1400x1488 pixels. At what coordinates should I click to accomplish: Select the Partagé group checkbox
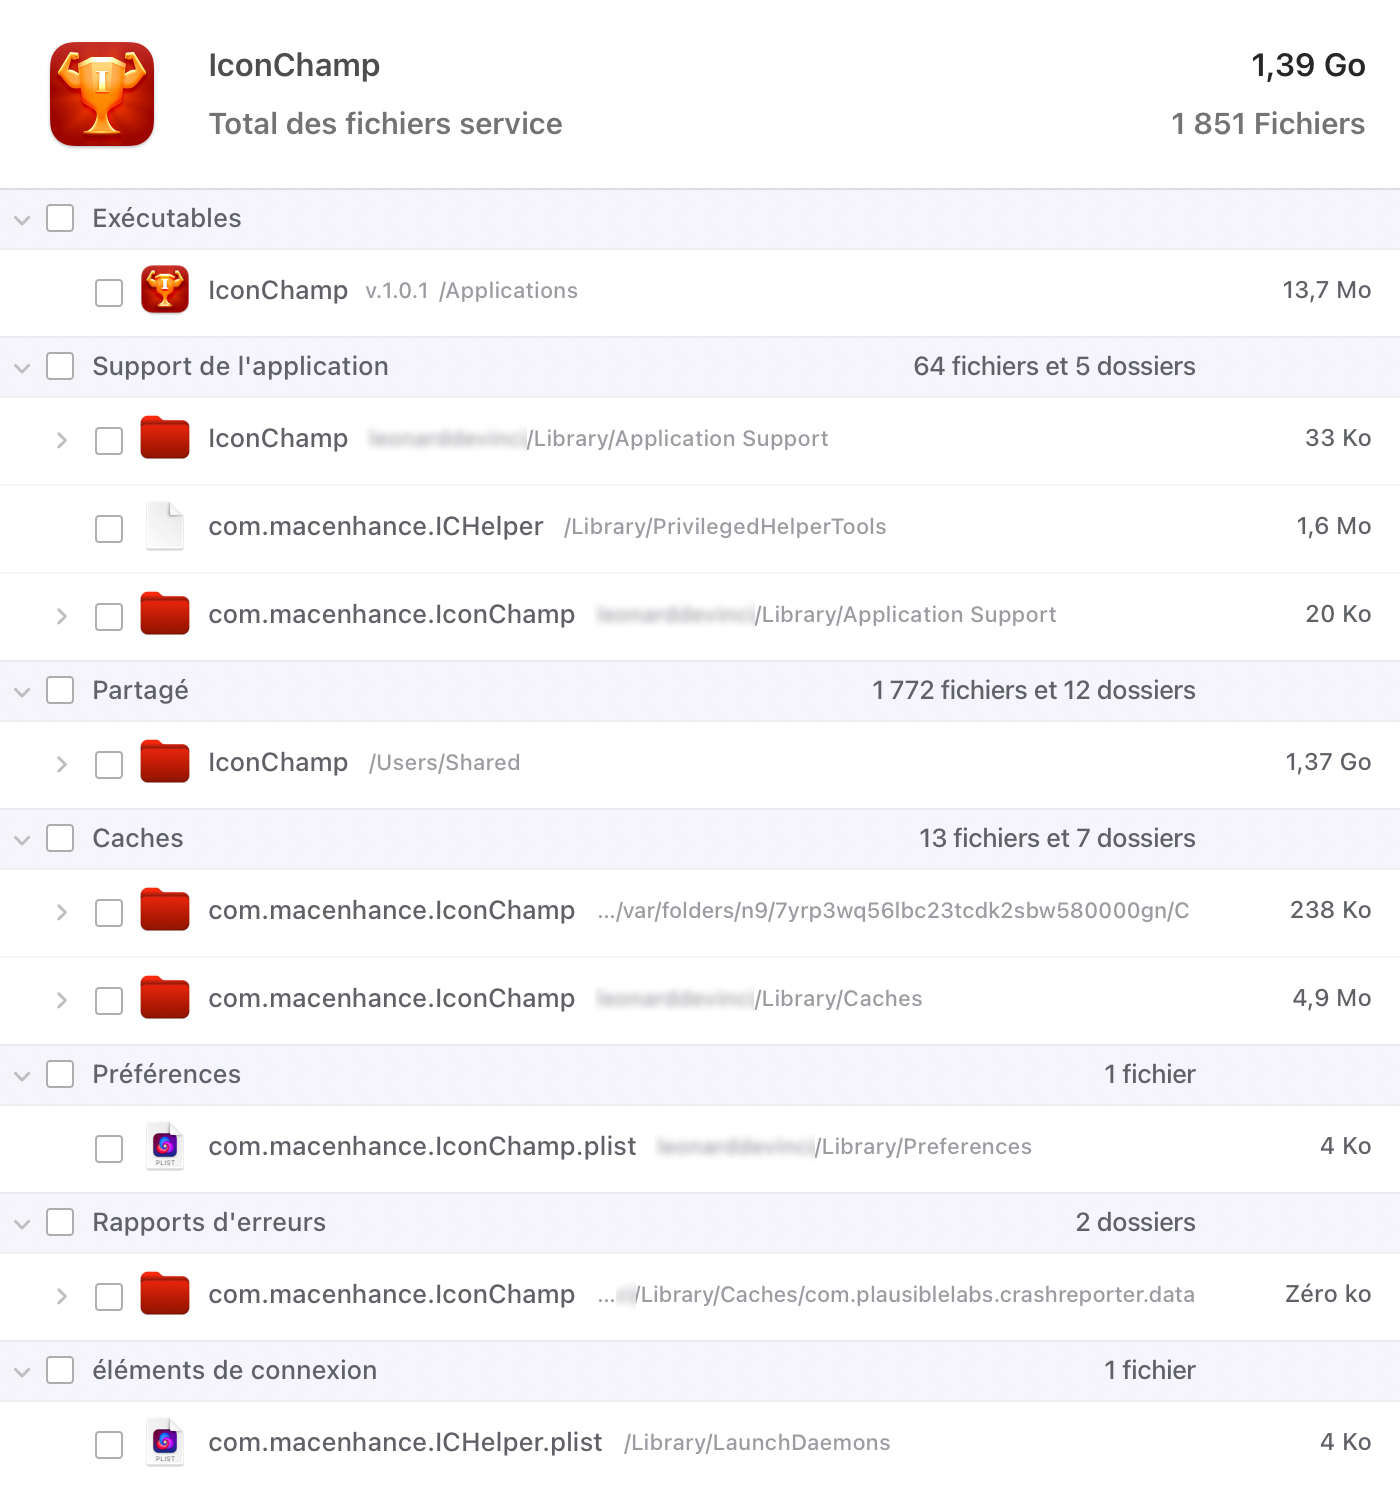pyautogui.click(x=60, y=690)
